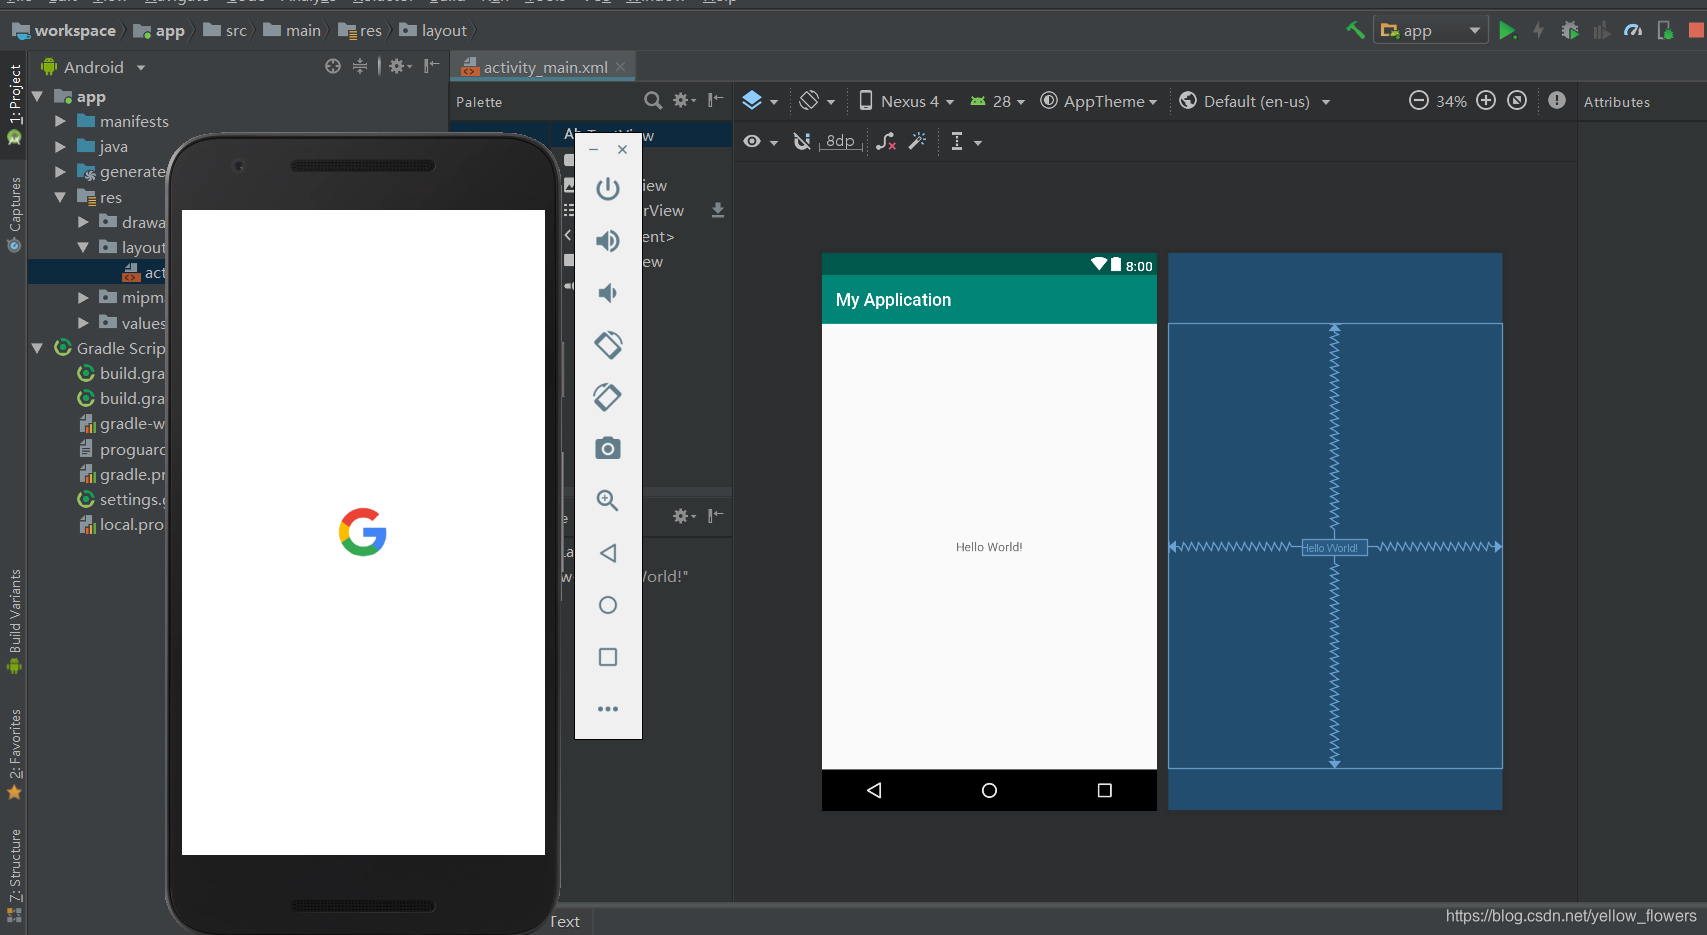Zoom out the layout design view
Screen dimensions: 1707x935
tap(1418, 100)
